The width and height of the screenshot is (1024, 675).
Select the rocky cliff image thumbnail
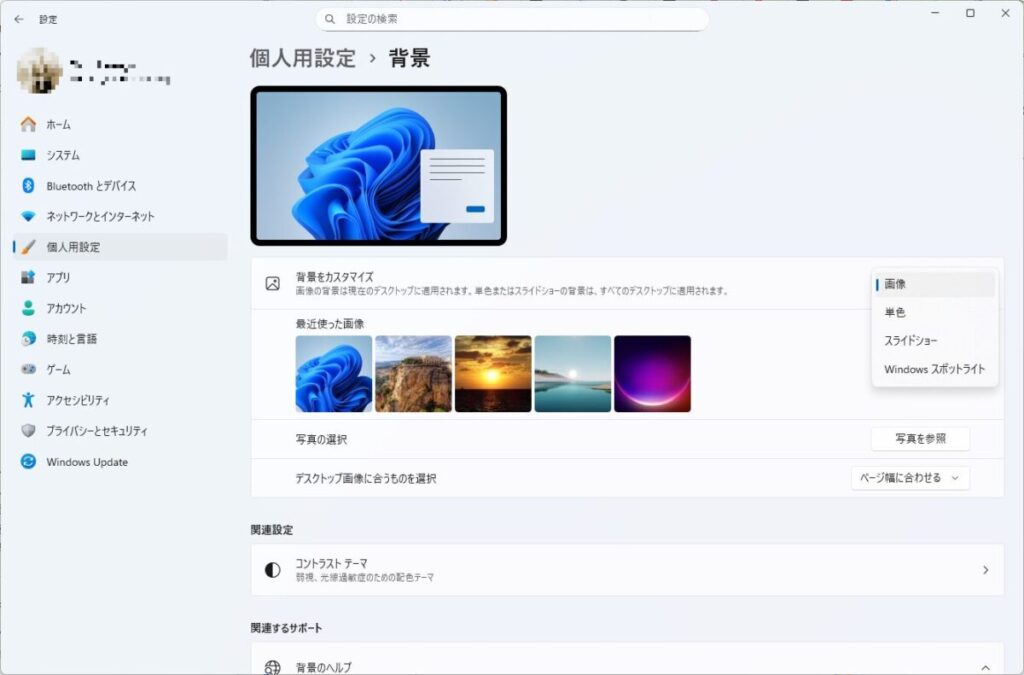pyautogui.click(x=413, y=373)
